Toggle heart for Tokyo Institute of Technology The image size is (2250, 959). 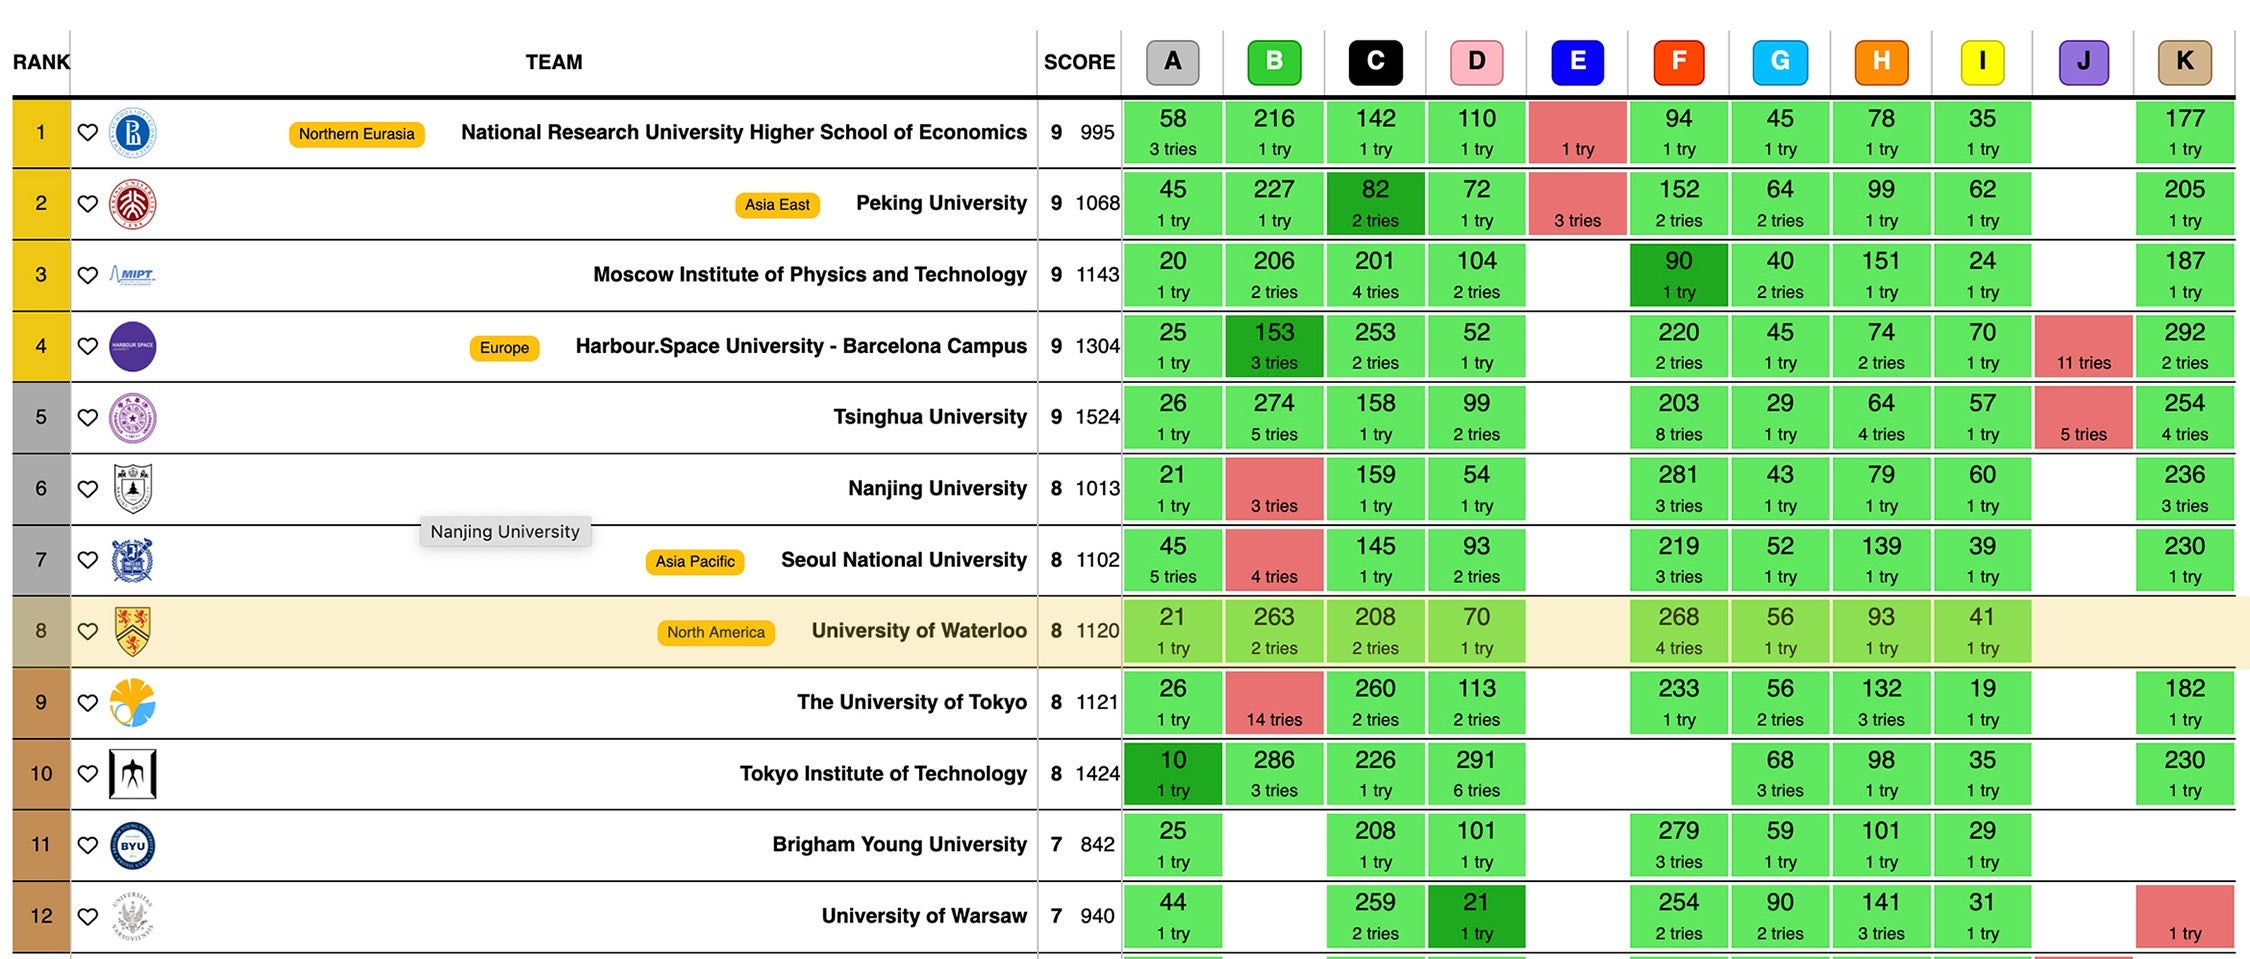pyautogui.click(x=88, y=773)
